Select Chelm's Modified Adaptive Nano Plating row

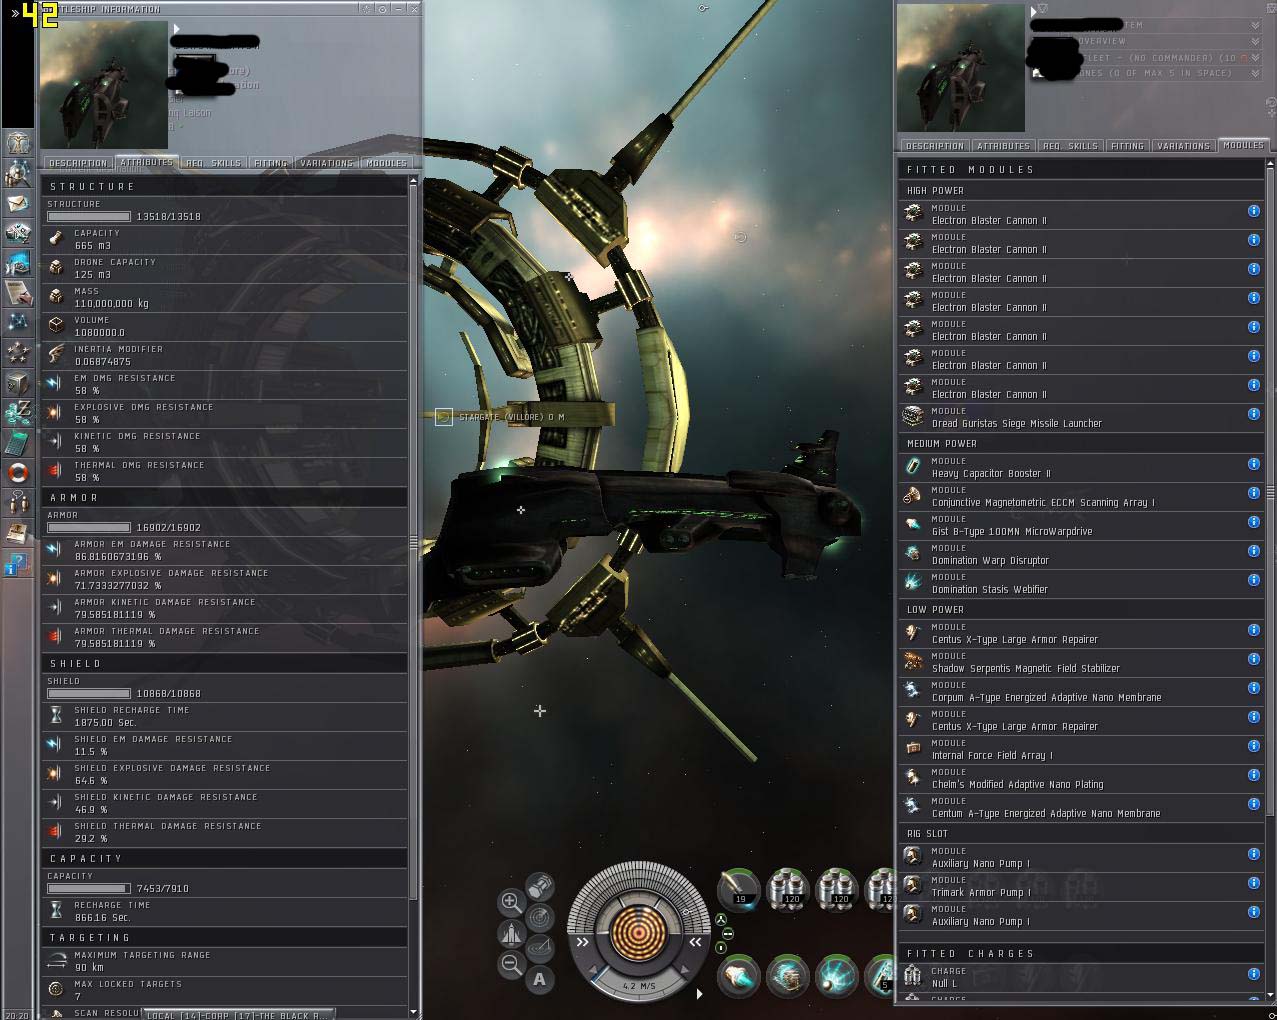coord(1081,779)
